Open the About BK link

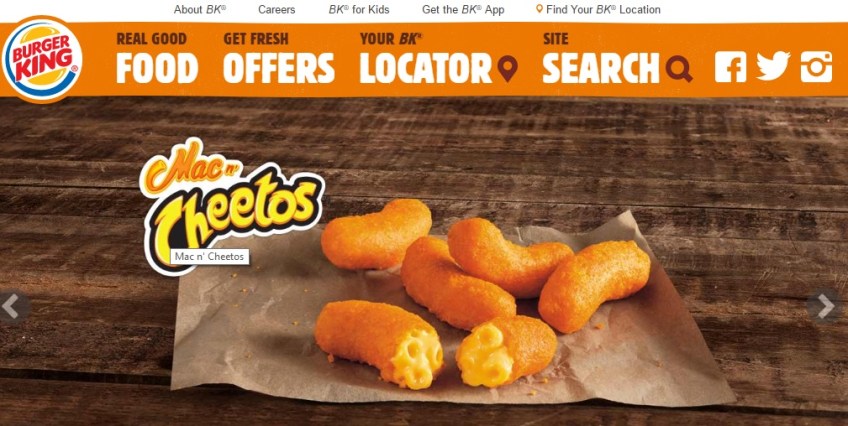tap(200, 9)
